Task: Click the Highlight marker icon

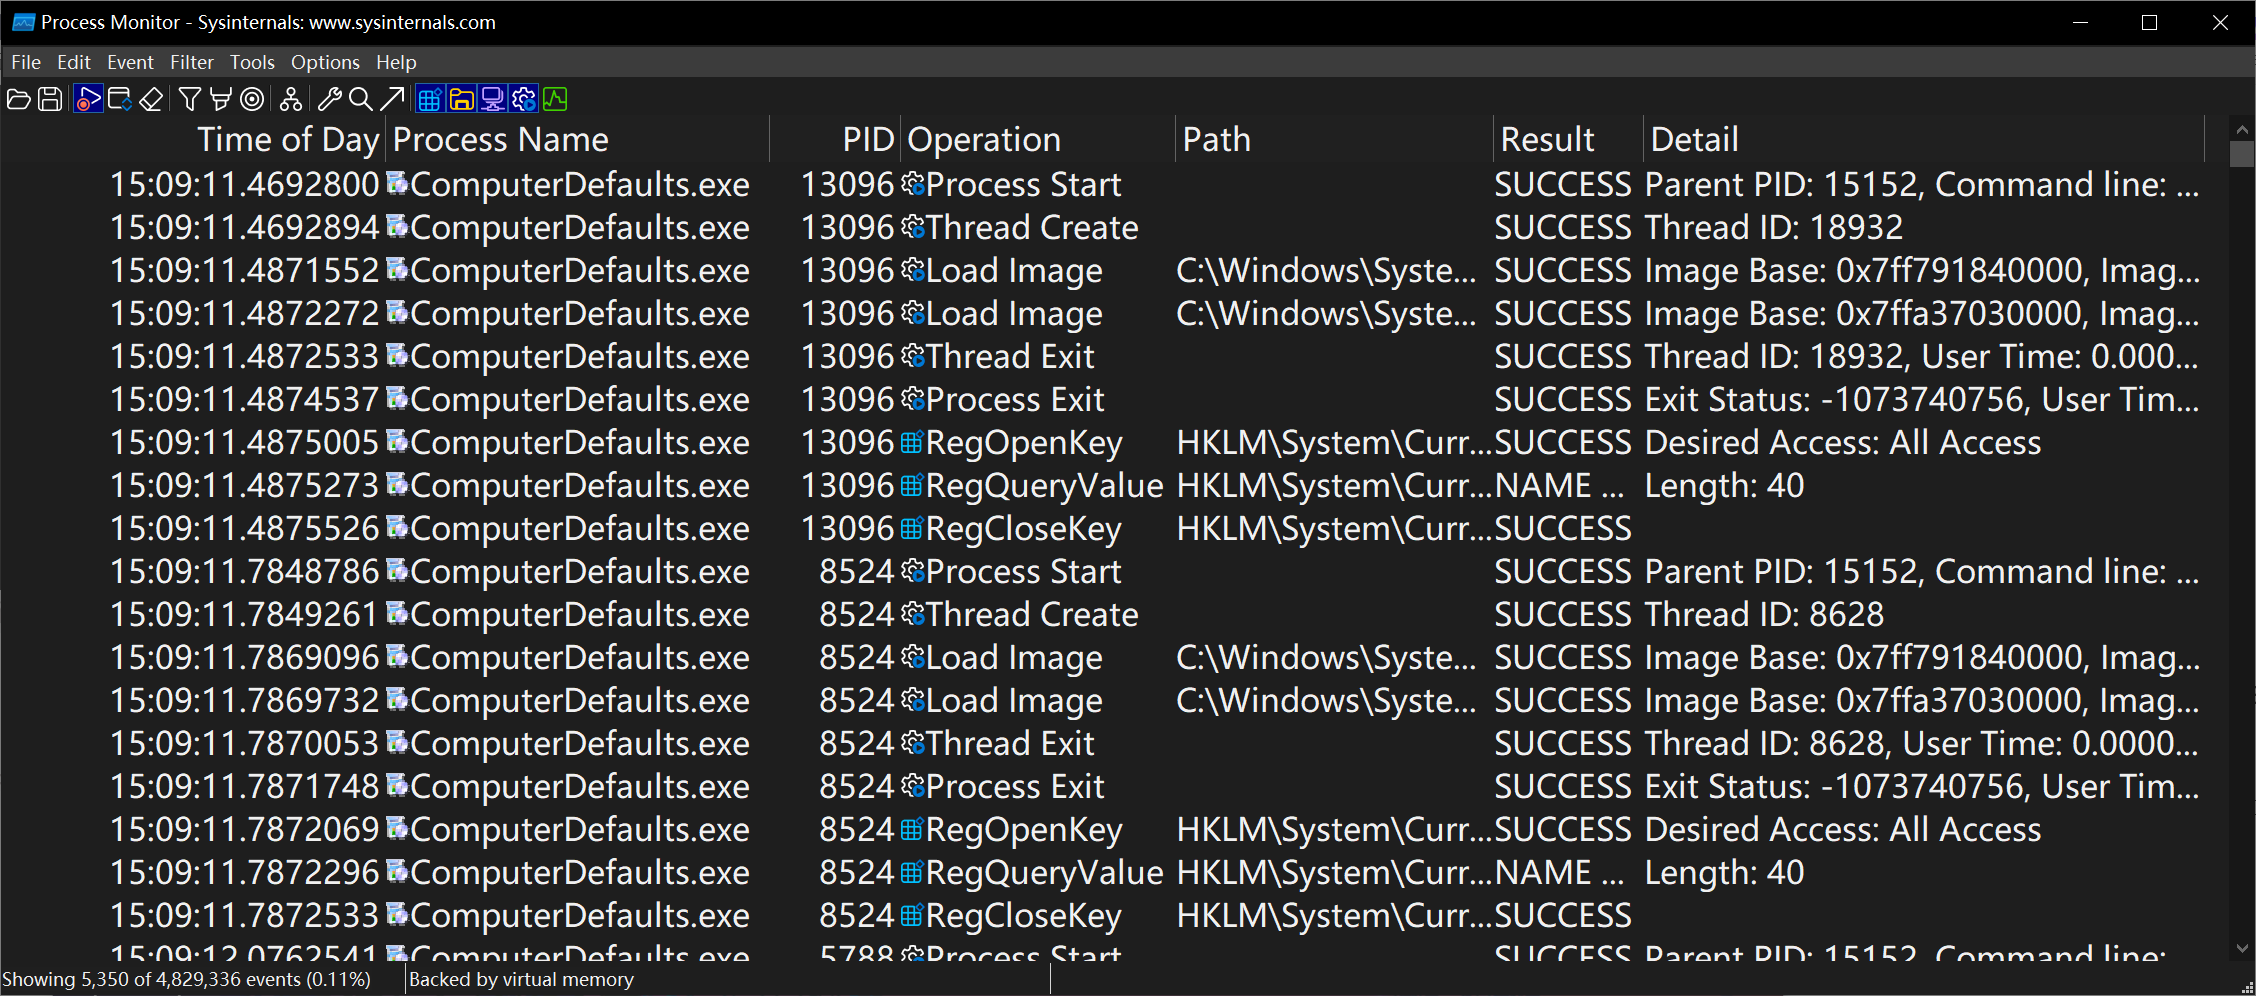Action: (x=221, y=99)
